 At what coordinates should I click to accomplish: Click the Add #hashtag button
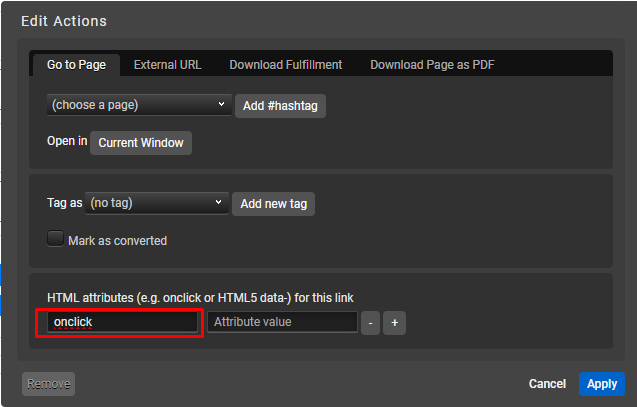[x=280, y=106]
